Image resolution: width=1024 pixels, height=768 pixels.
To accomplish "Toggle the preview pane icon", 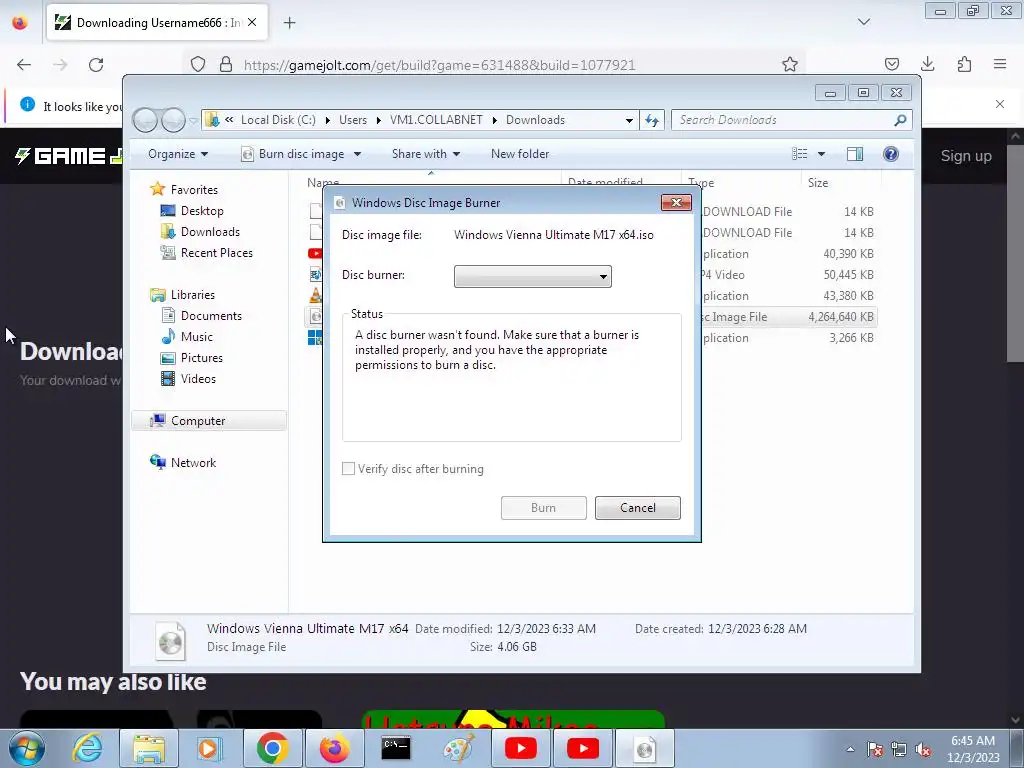I will pos(854,154).
